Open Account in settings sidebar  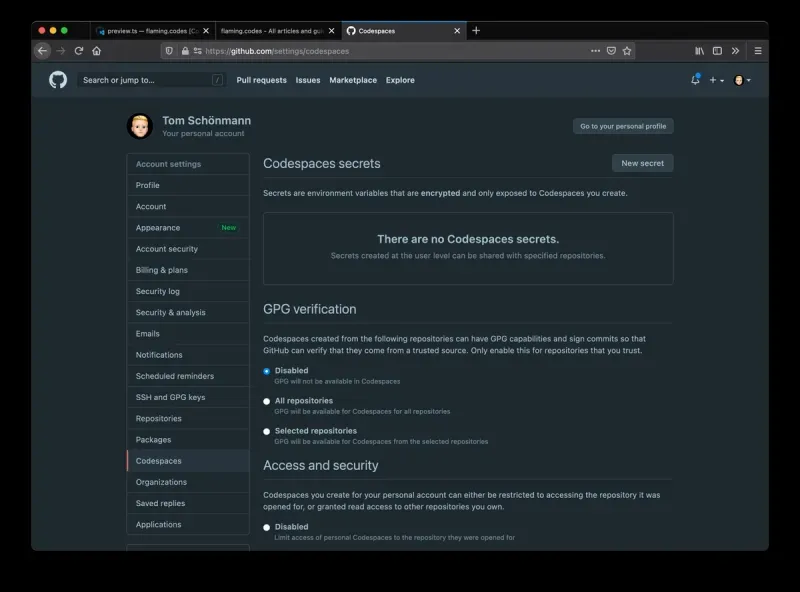[188, 207]
